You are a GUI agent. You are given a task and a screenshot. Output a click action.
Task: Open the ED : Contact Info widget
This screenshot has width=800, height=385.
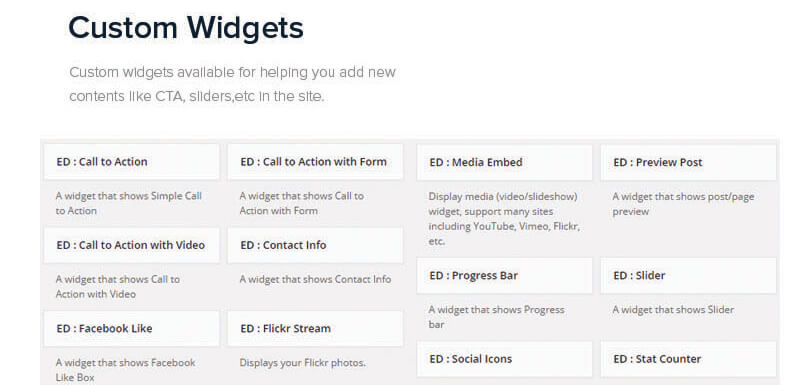315,245
